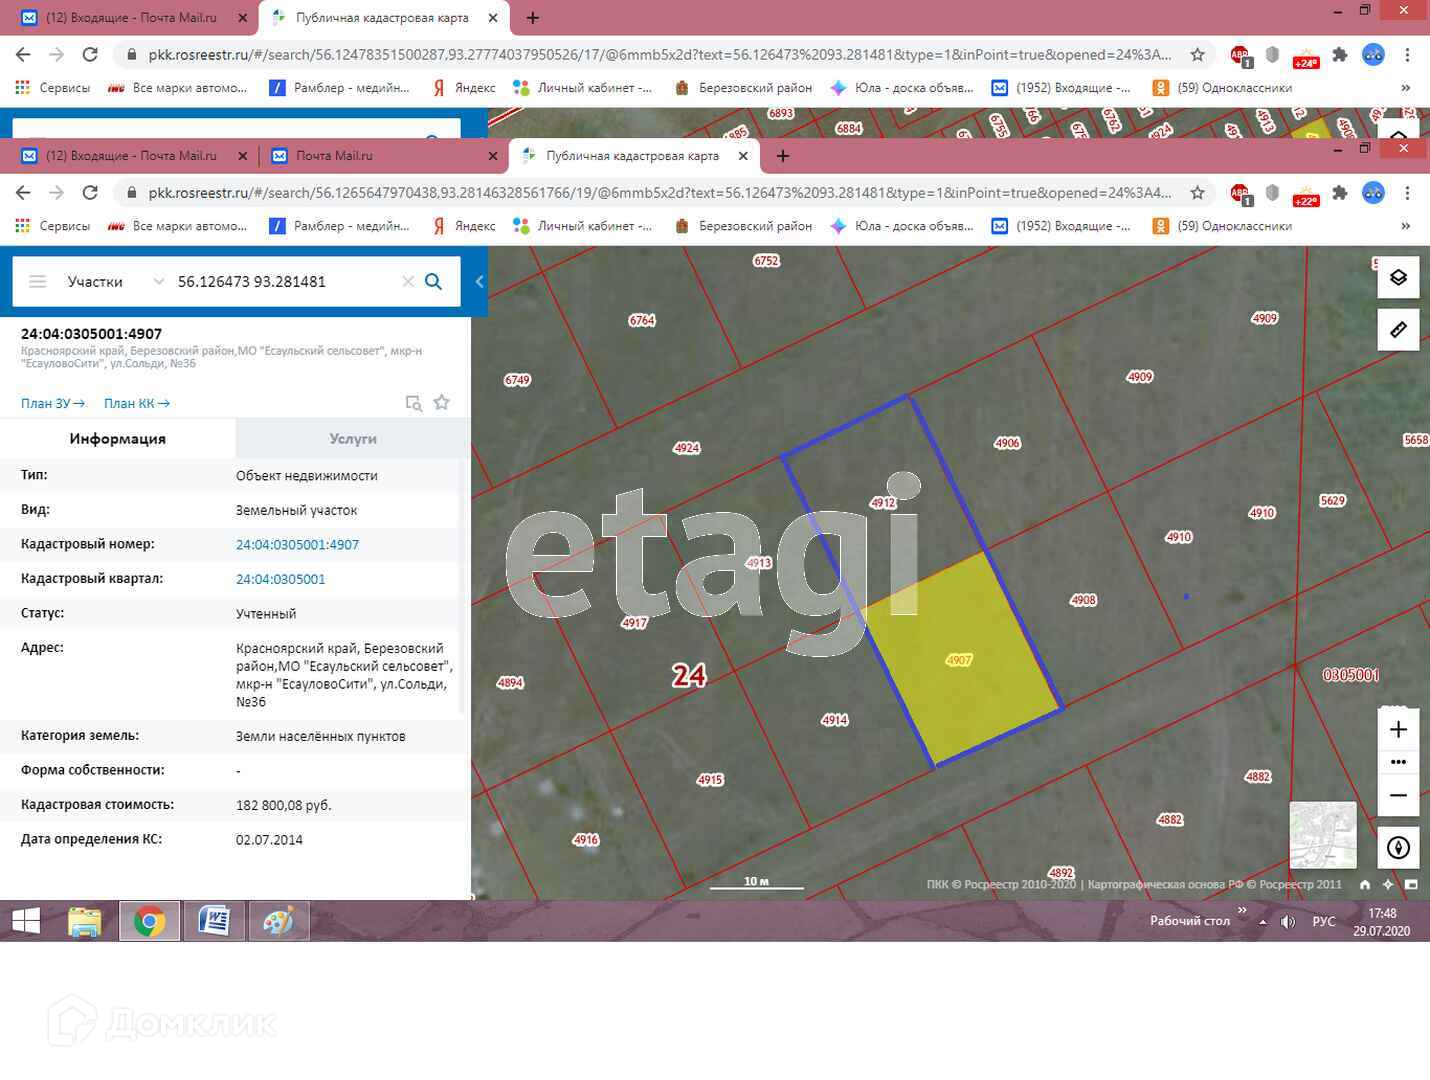Select (12) Входящие tab in back window

coord(133,18)
